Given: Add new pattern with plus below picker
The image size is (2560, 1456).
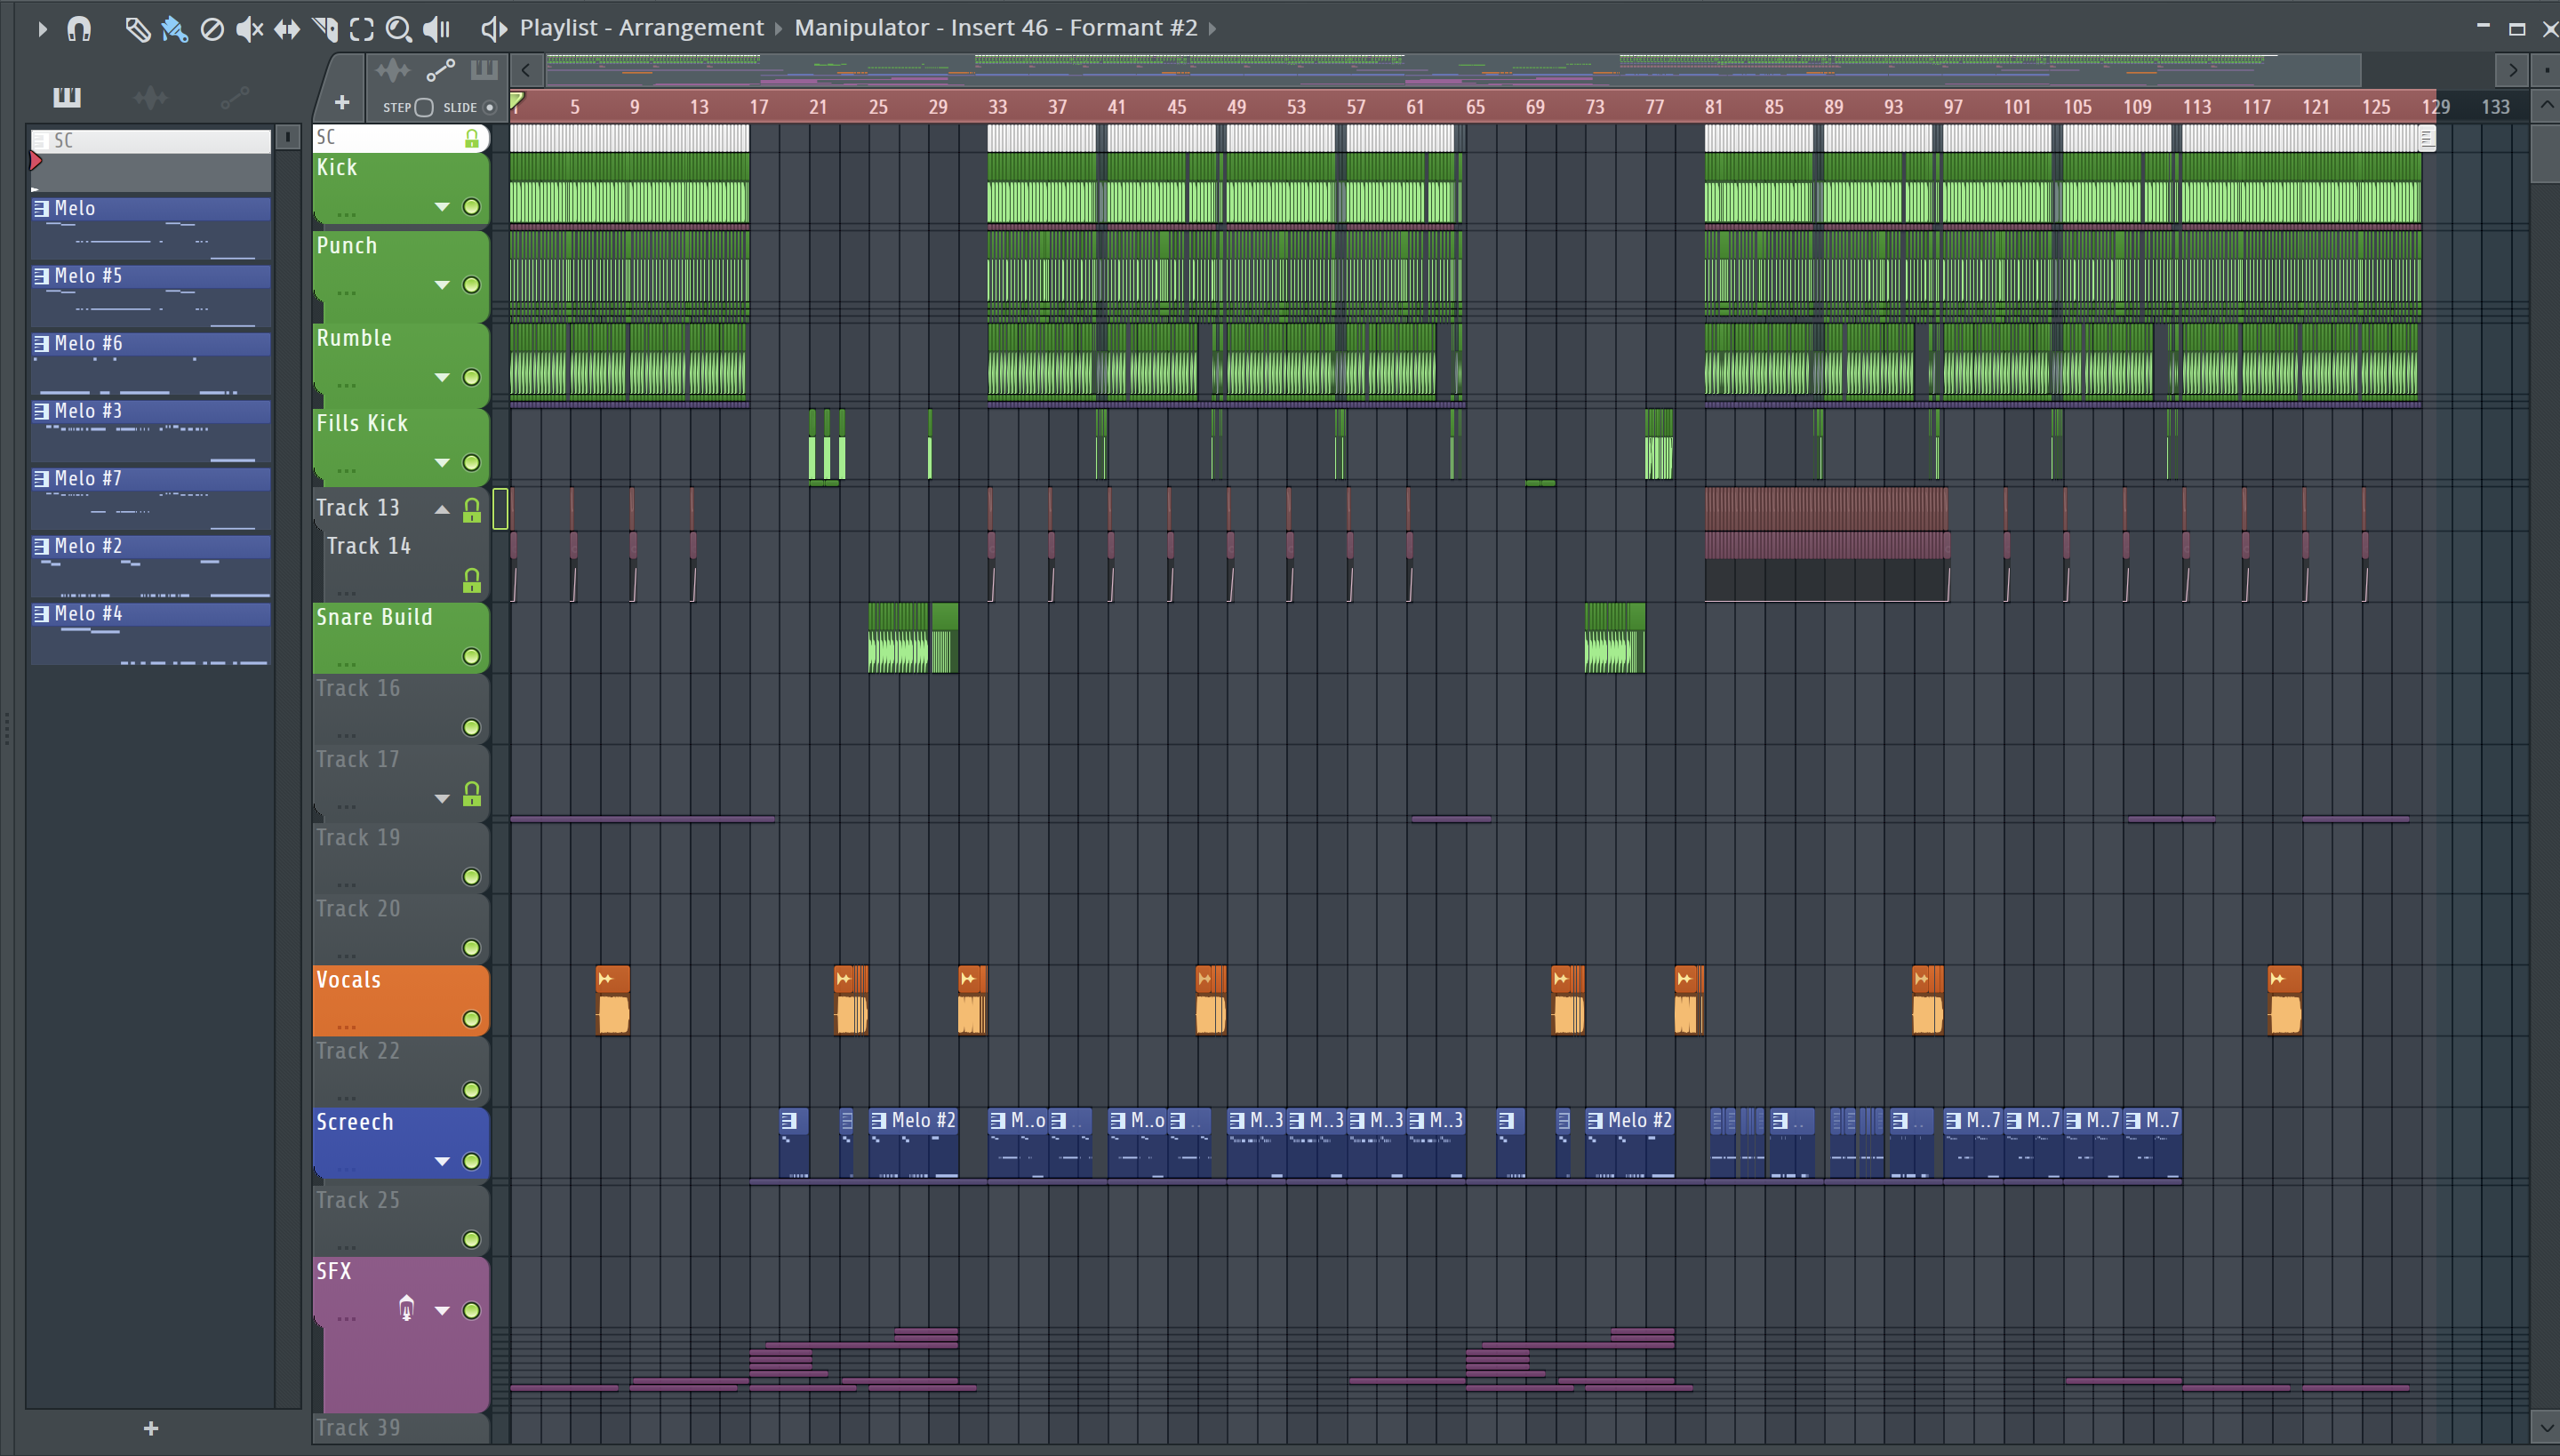Looking at the screenshot, I should tap(151, 1429).
